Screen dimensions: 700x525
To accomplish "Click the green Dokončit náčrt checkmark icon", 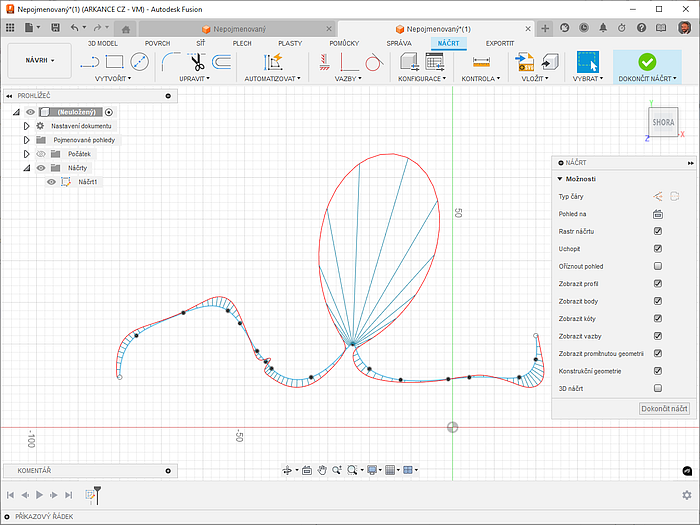I will coord(646,62).
